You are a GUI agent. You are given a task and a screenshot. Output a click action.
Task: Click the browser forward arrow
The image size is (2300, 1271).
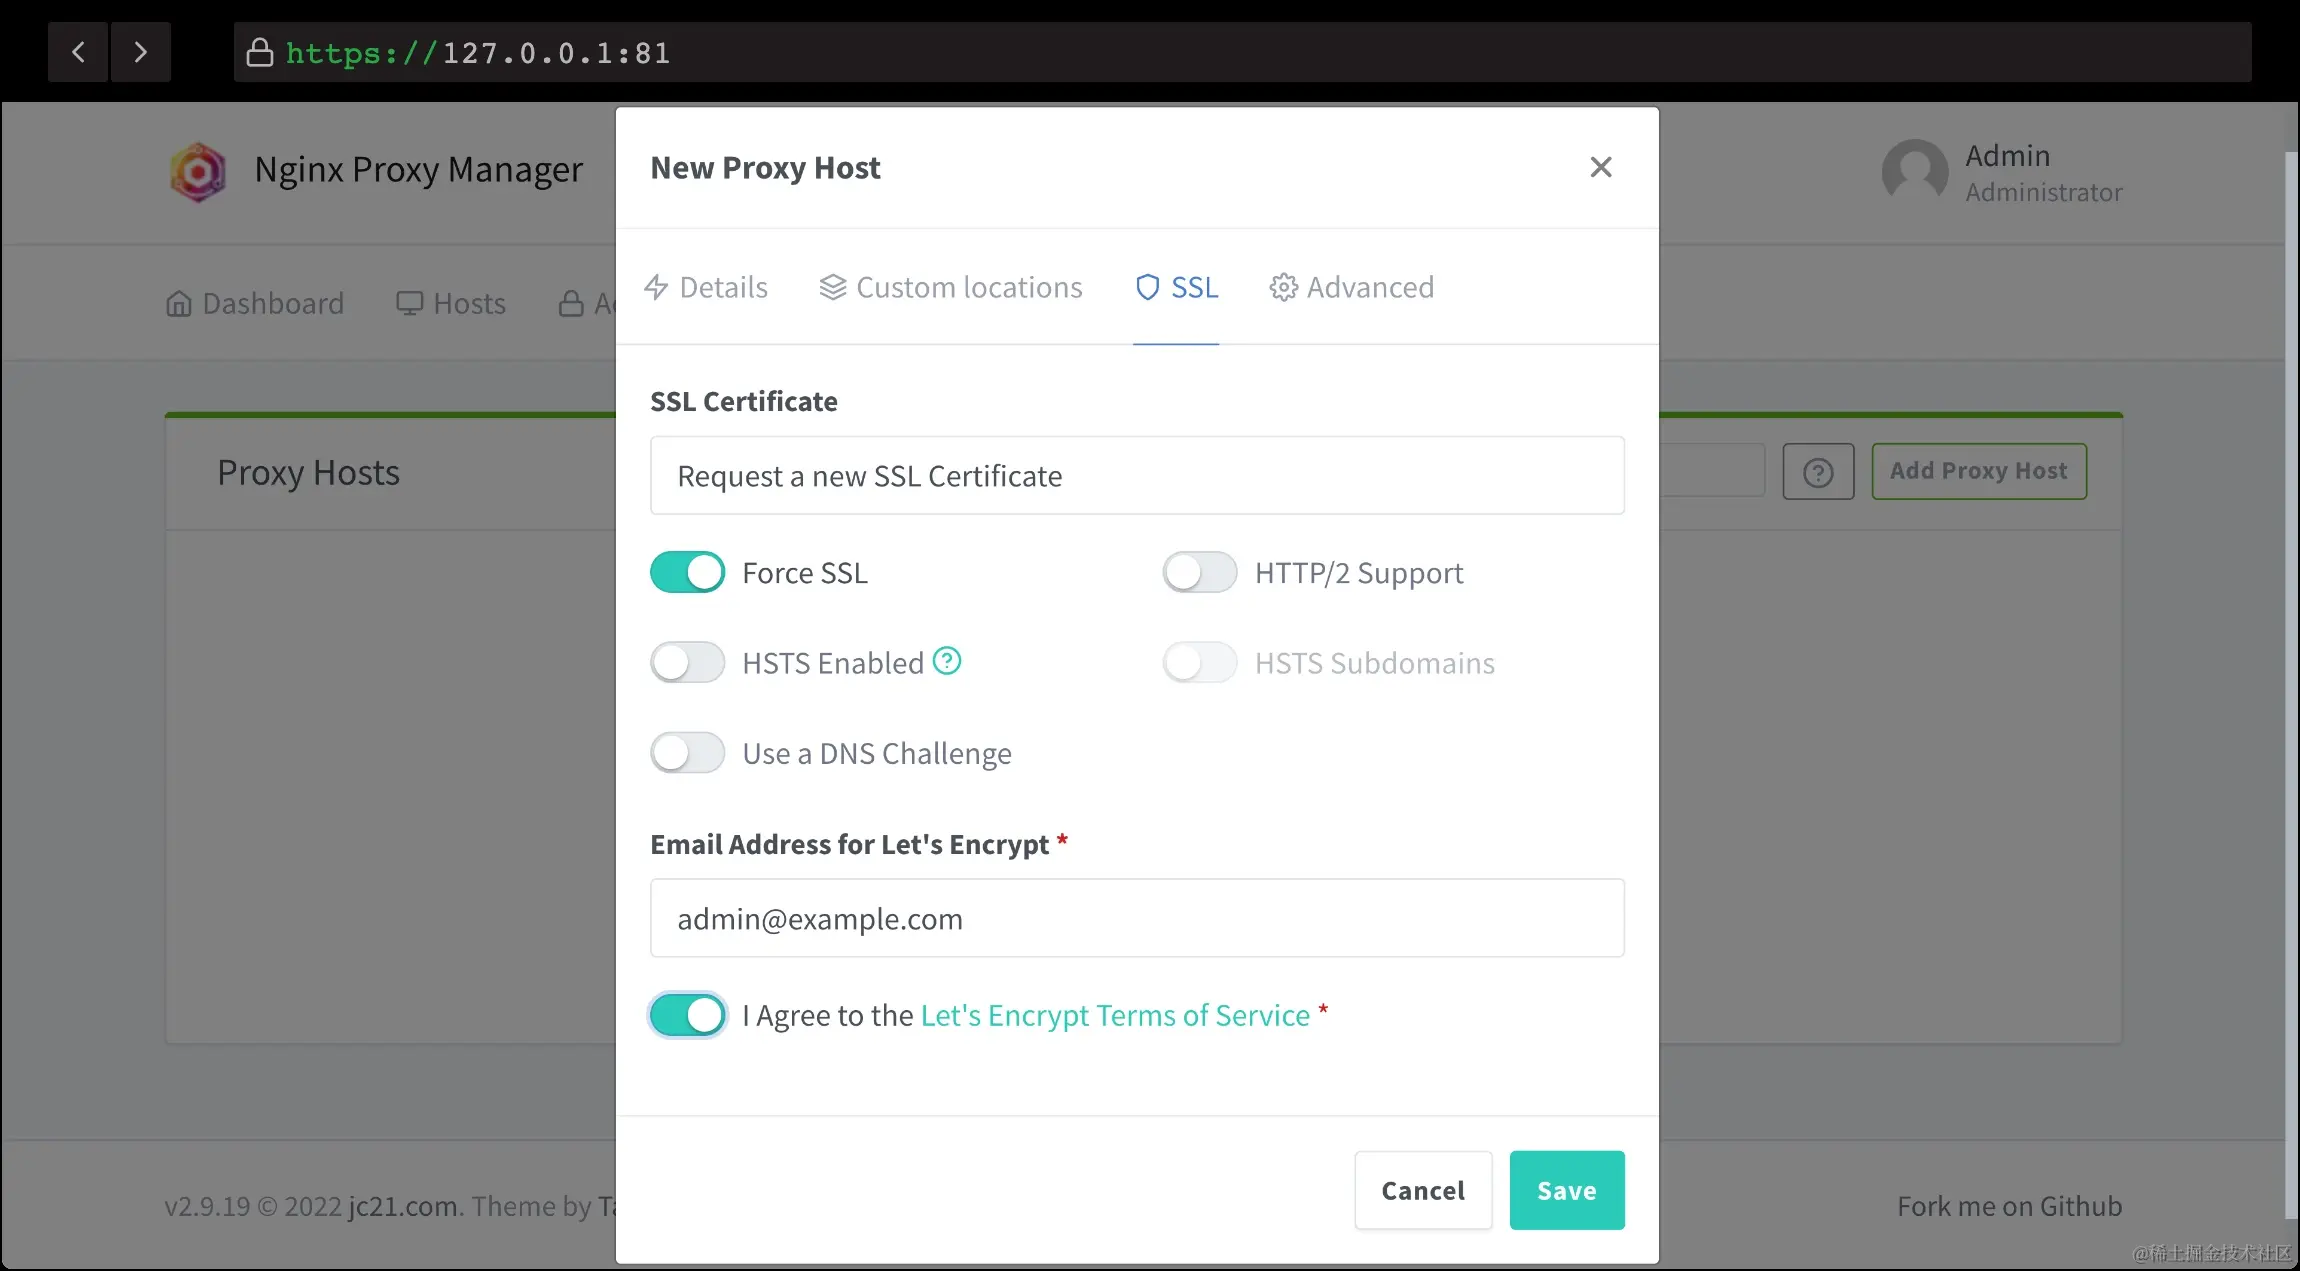(x=140, y=52)
